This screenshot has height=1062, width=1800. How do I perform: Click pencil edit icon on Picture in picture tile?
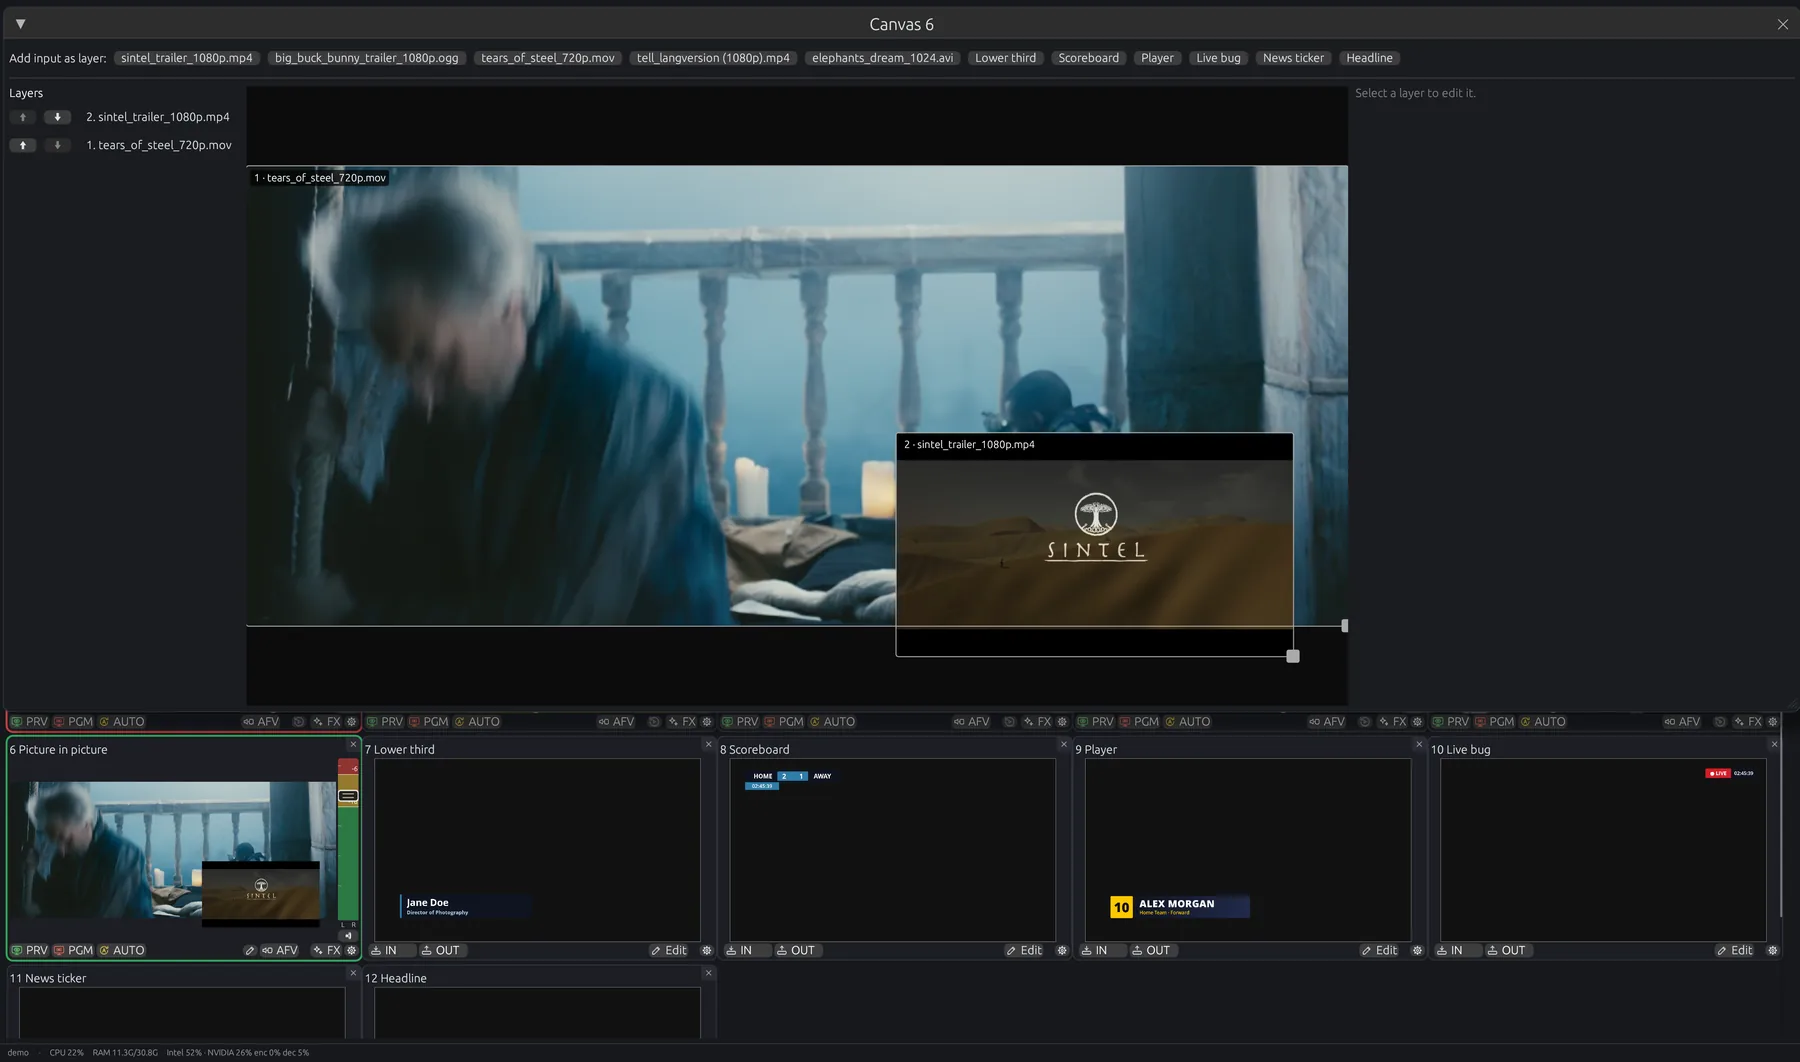[x=250, y=950]
